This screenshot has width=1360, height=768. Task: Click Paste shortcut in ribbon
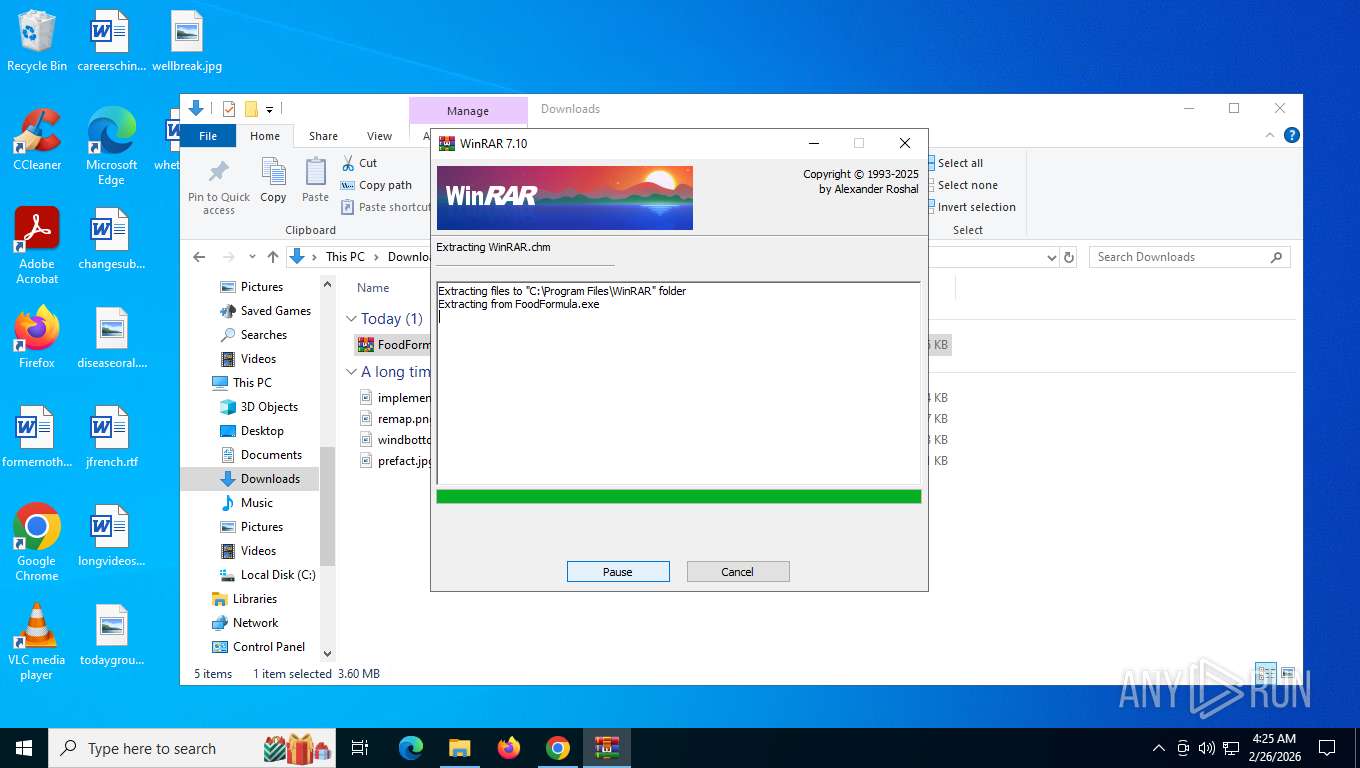tap(387, 207)
